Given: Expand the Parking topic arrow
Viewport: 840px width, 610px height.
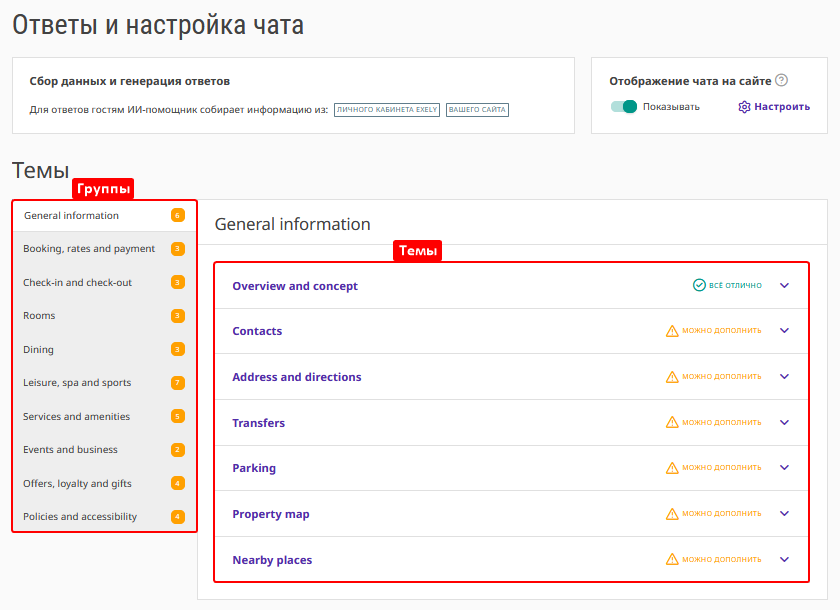Looking at the screenshot, I should 784,468.
